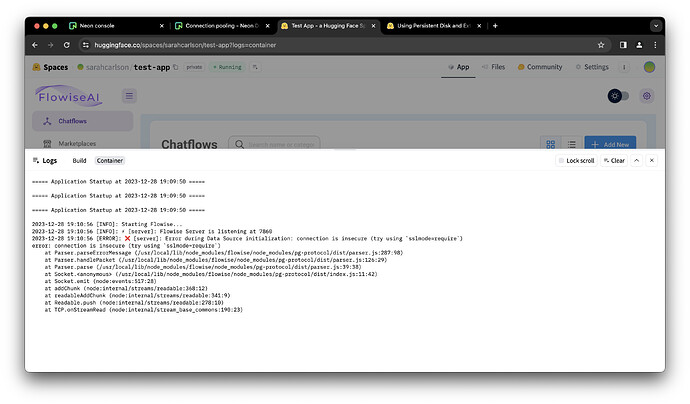Switch Chatflows to card grid view

[x=551, y=144]
